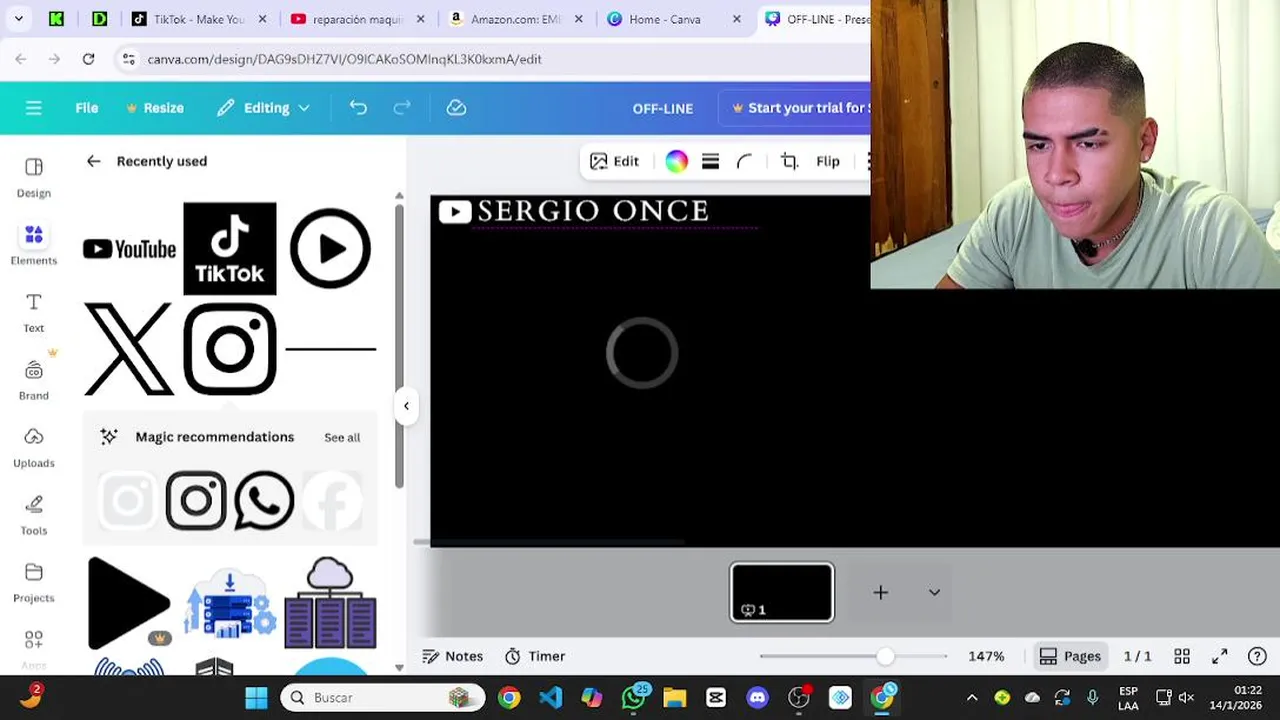Select the SERGIO ONCE text on canvas

pos(593,211)
